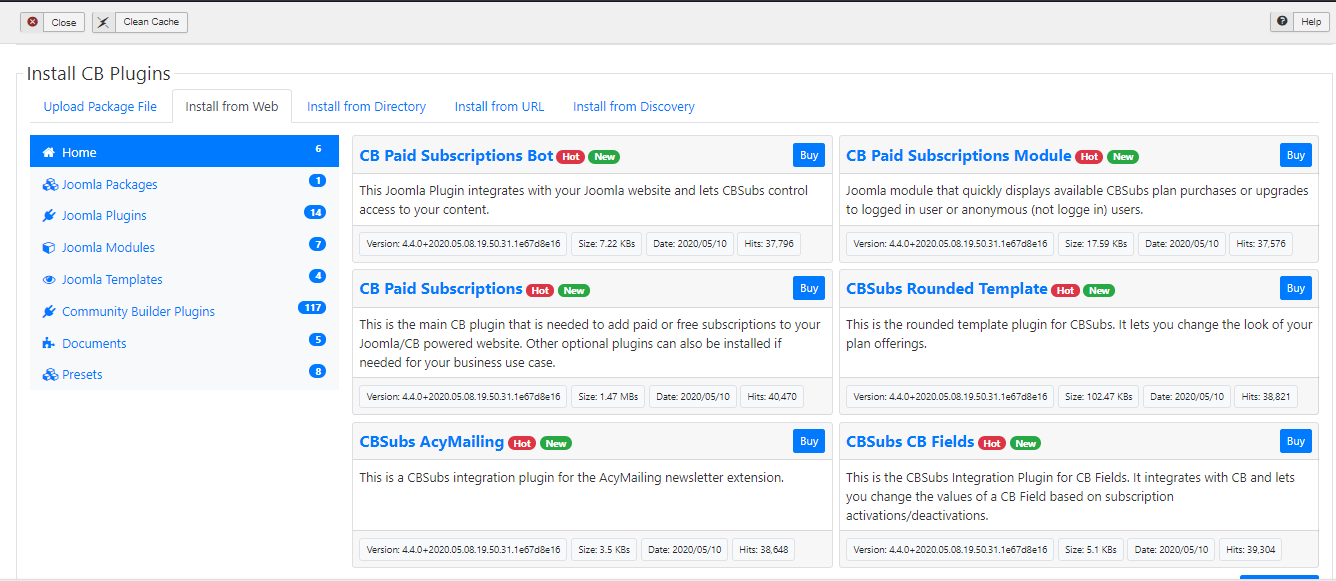
Task: Click "Size: 3.5 KBs" label
Action: pos(604,549)
